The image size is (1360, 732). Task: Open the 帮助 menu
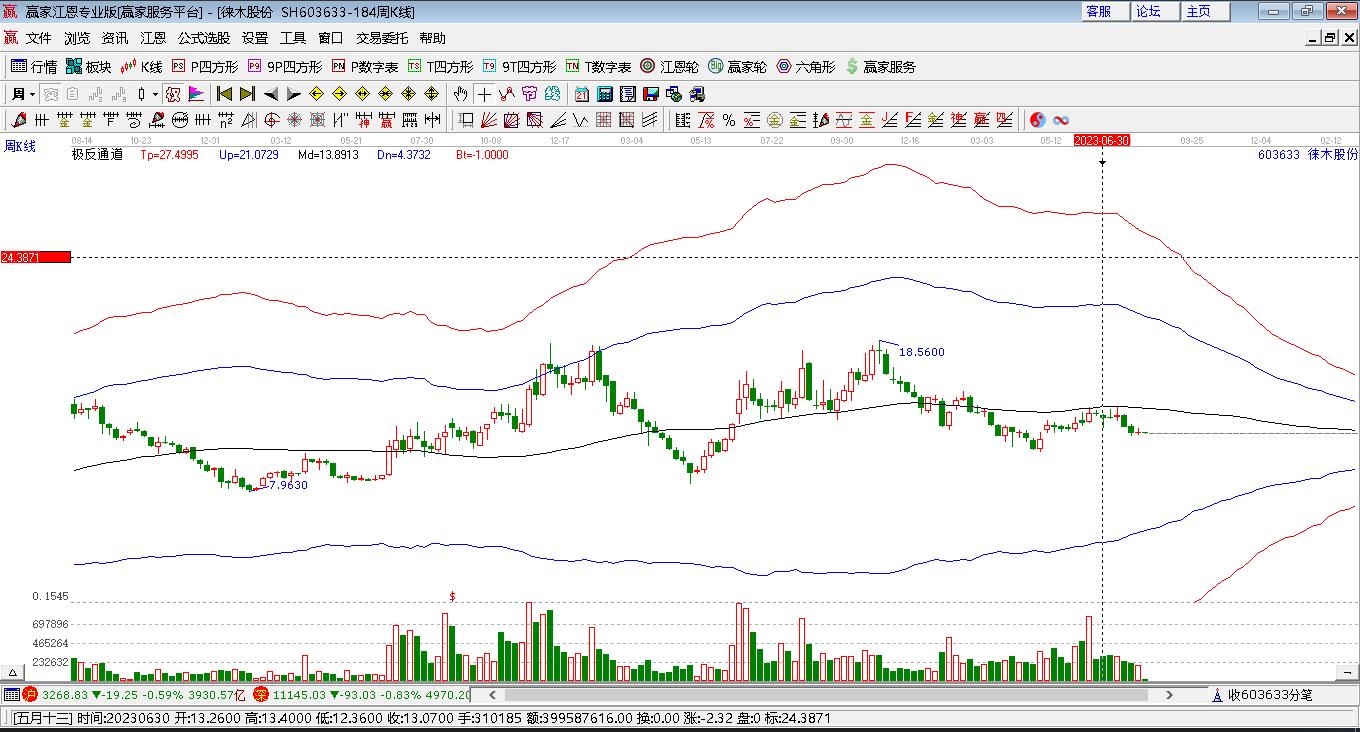(433, 38)
